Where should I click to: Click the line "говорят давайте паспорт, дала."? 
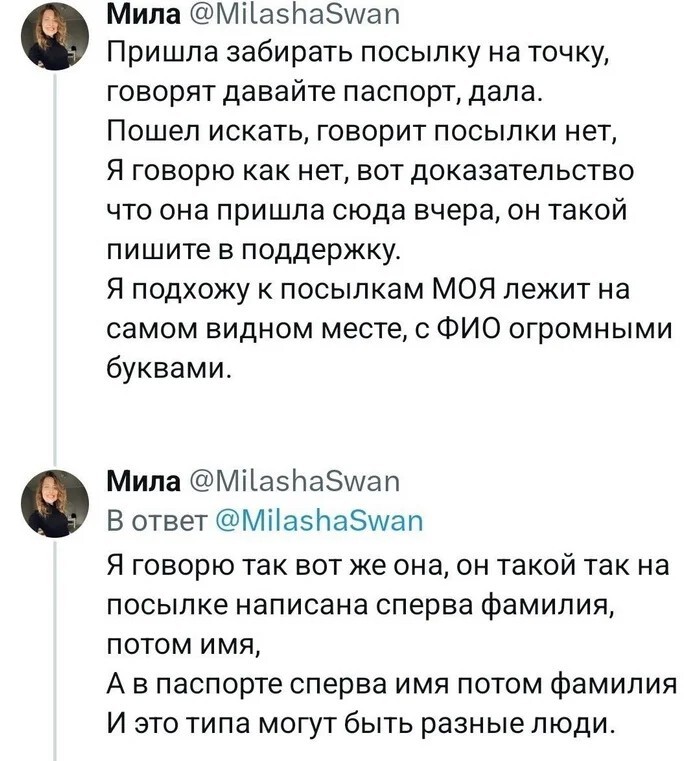point(324,94)
